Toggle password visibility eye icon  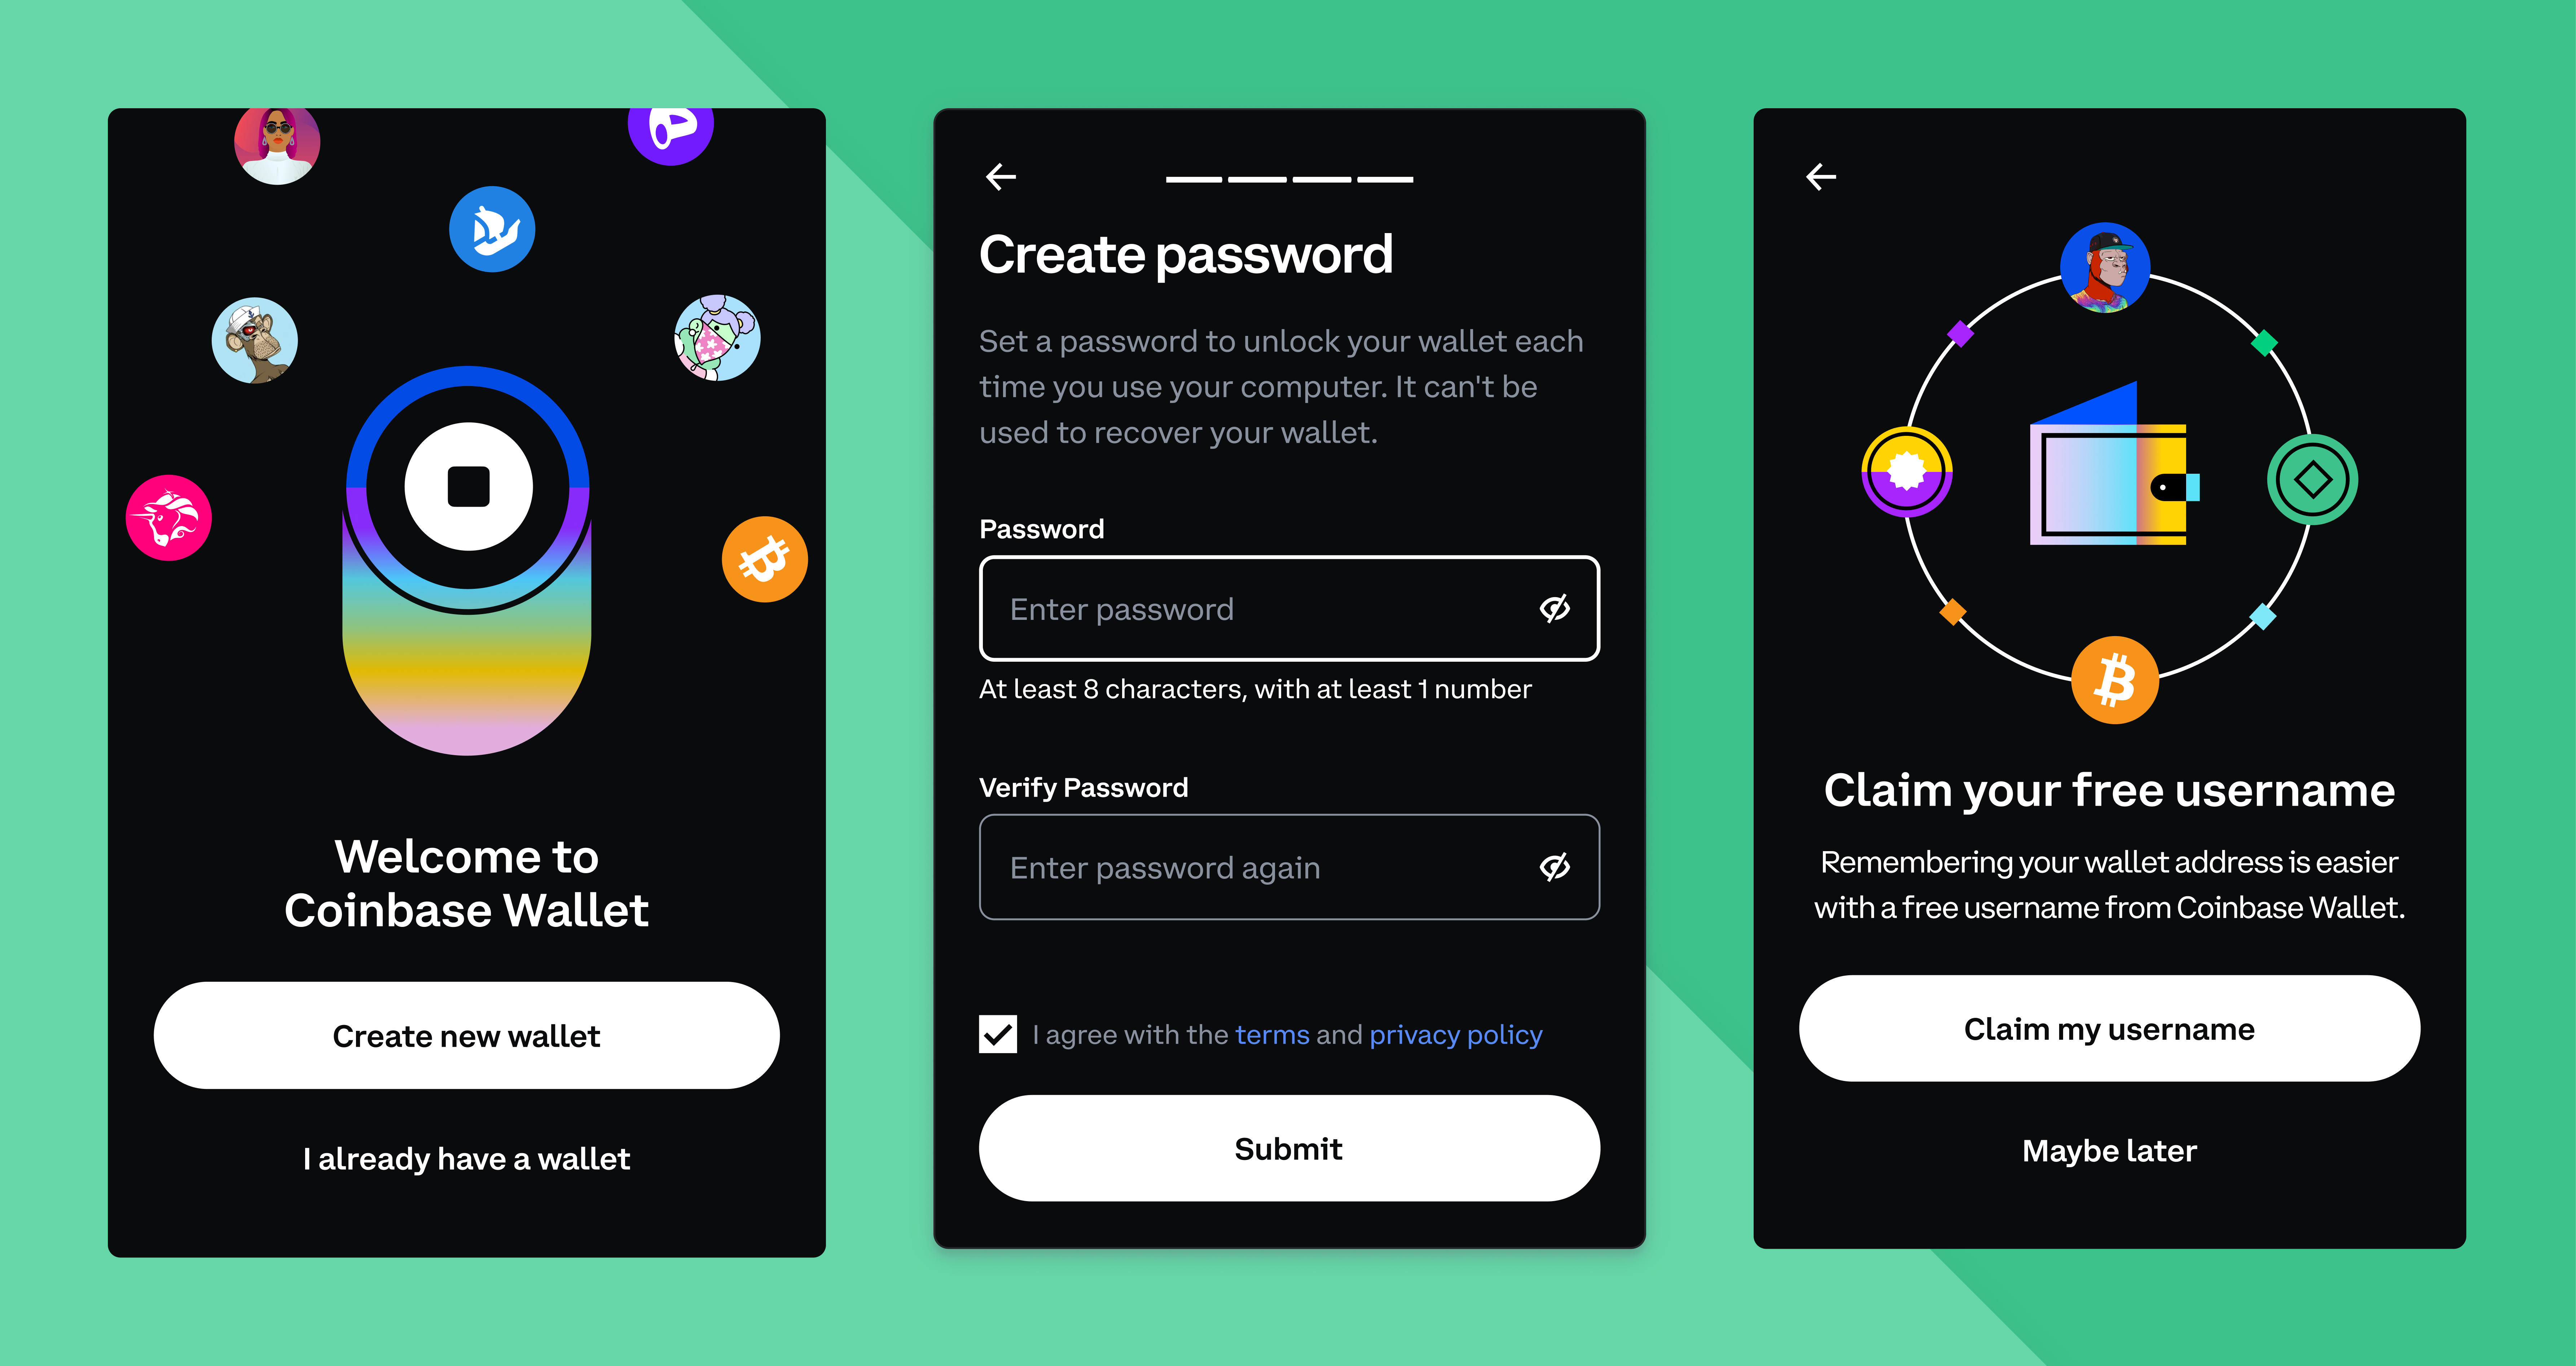click(1554, 610)
